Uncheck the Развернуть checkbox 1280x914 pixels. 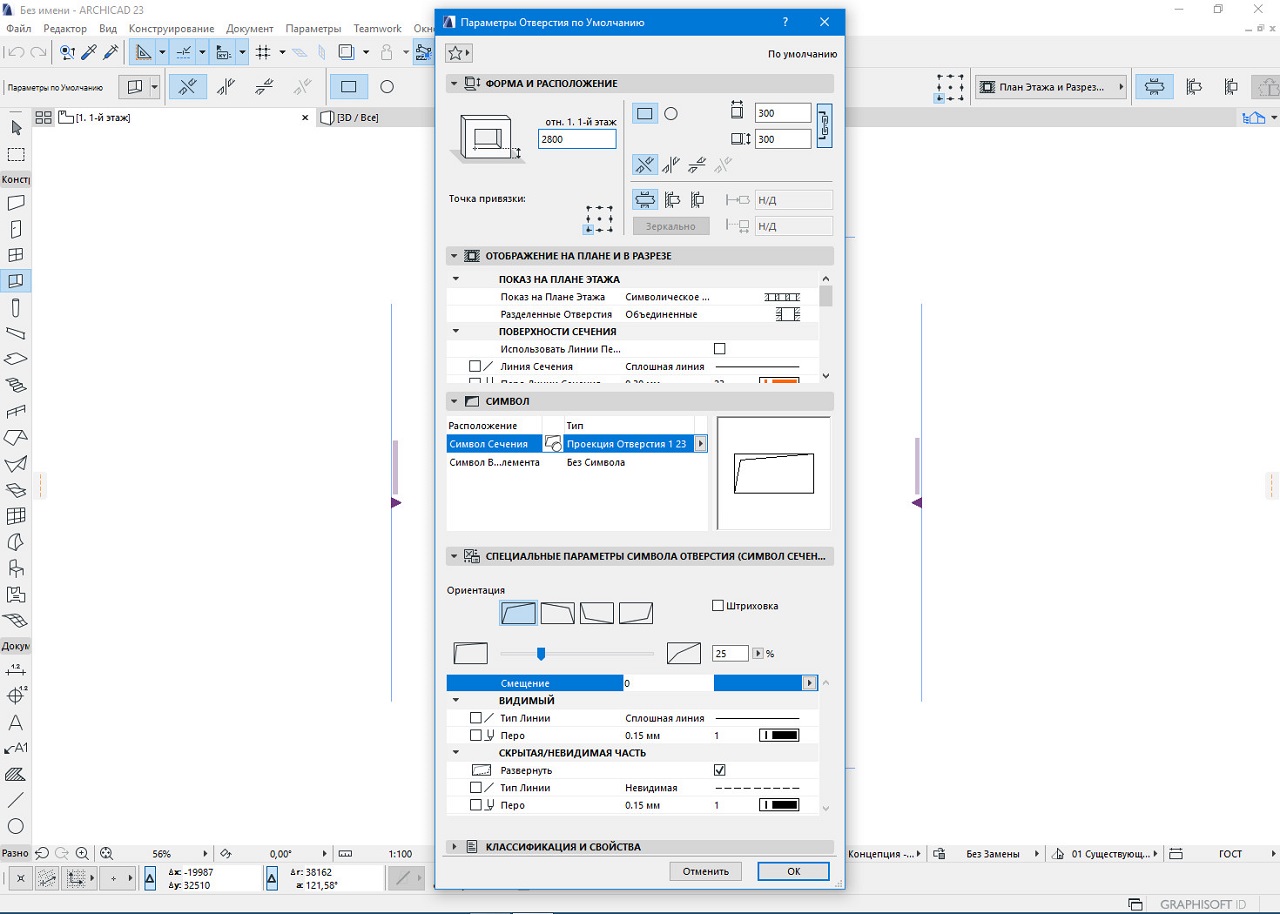click(719, 771)
